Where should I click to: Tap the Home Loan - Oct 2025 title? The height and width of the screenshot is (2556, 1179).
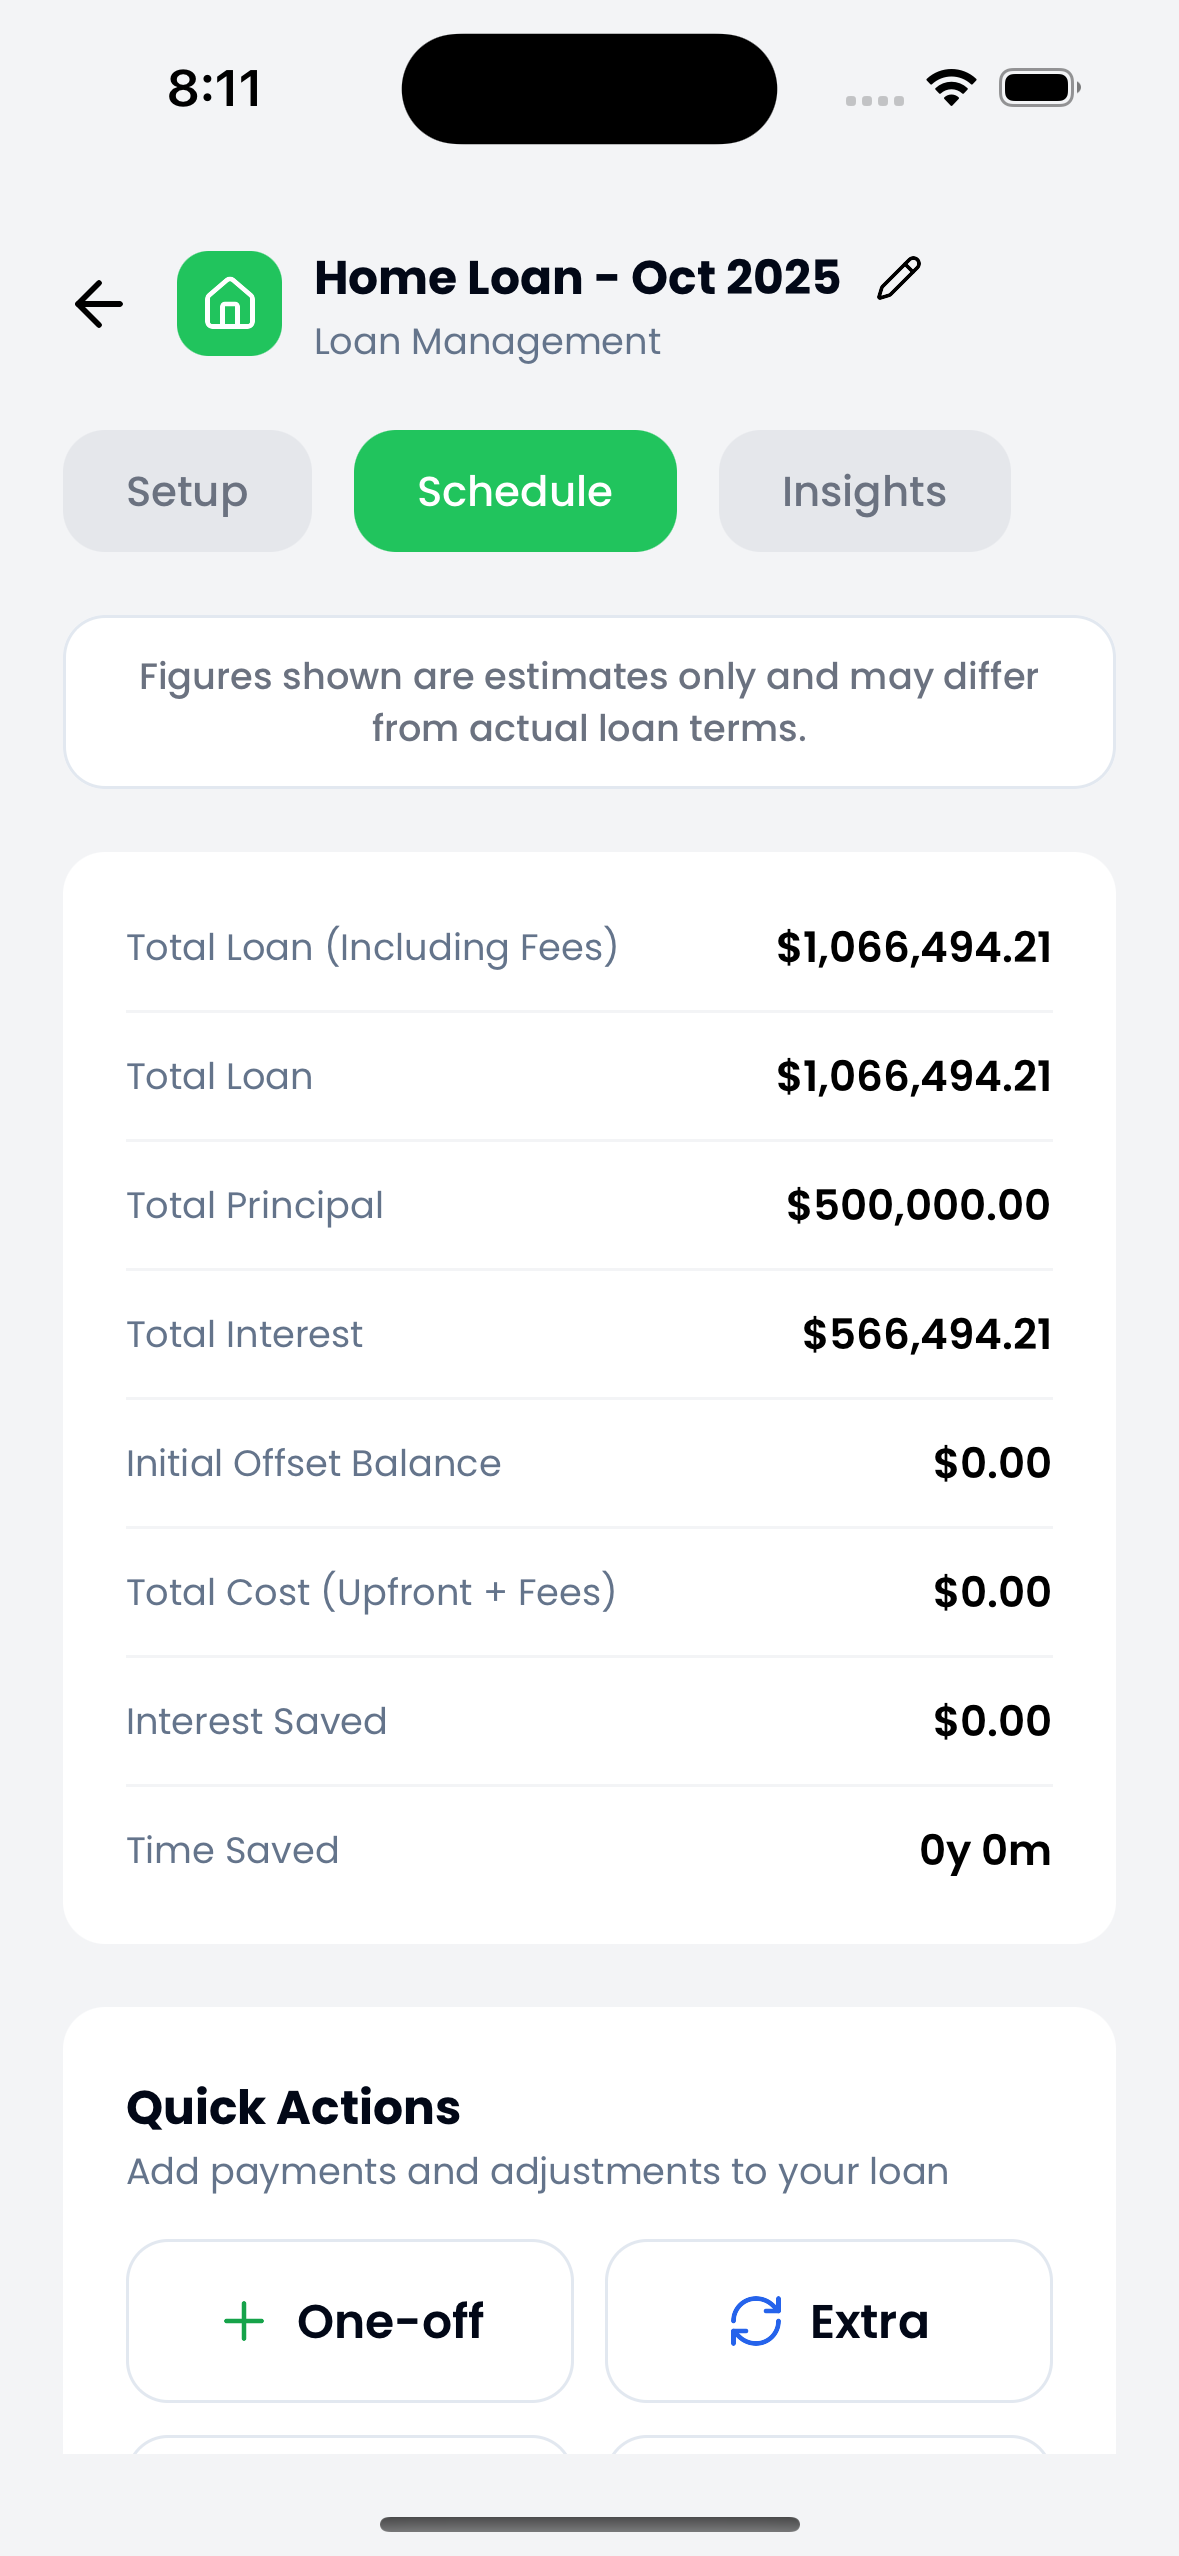tap(577, 278)
